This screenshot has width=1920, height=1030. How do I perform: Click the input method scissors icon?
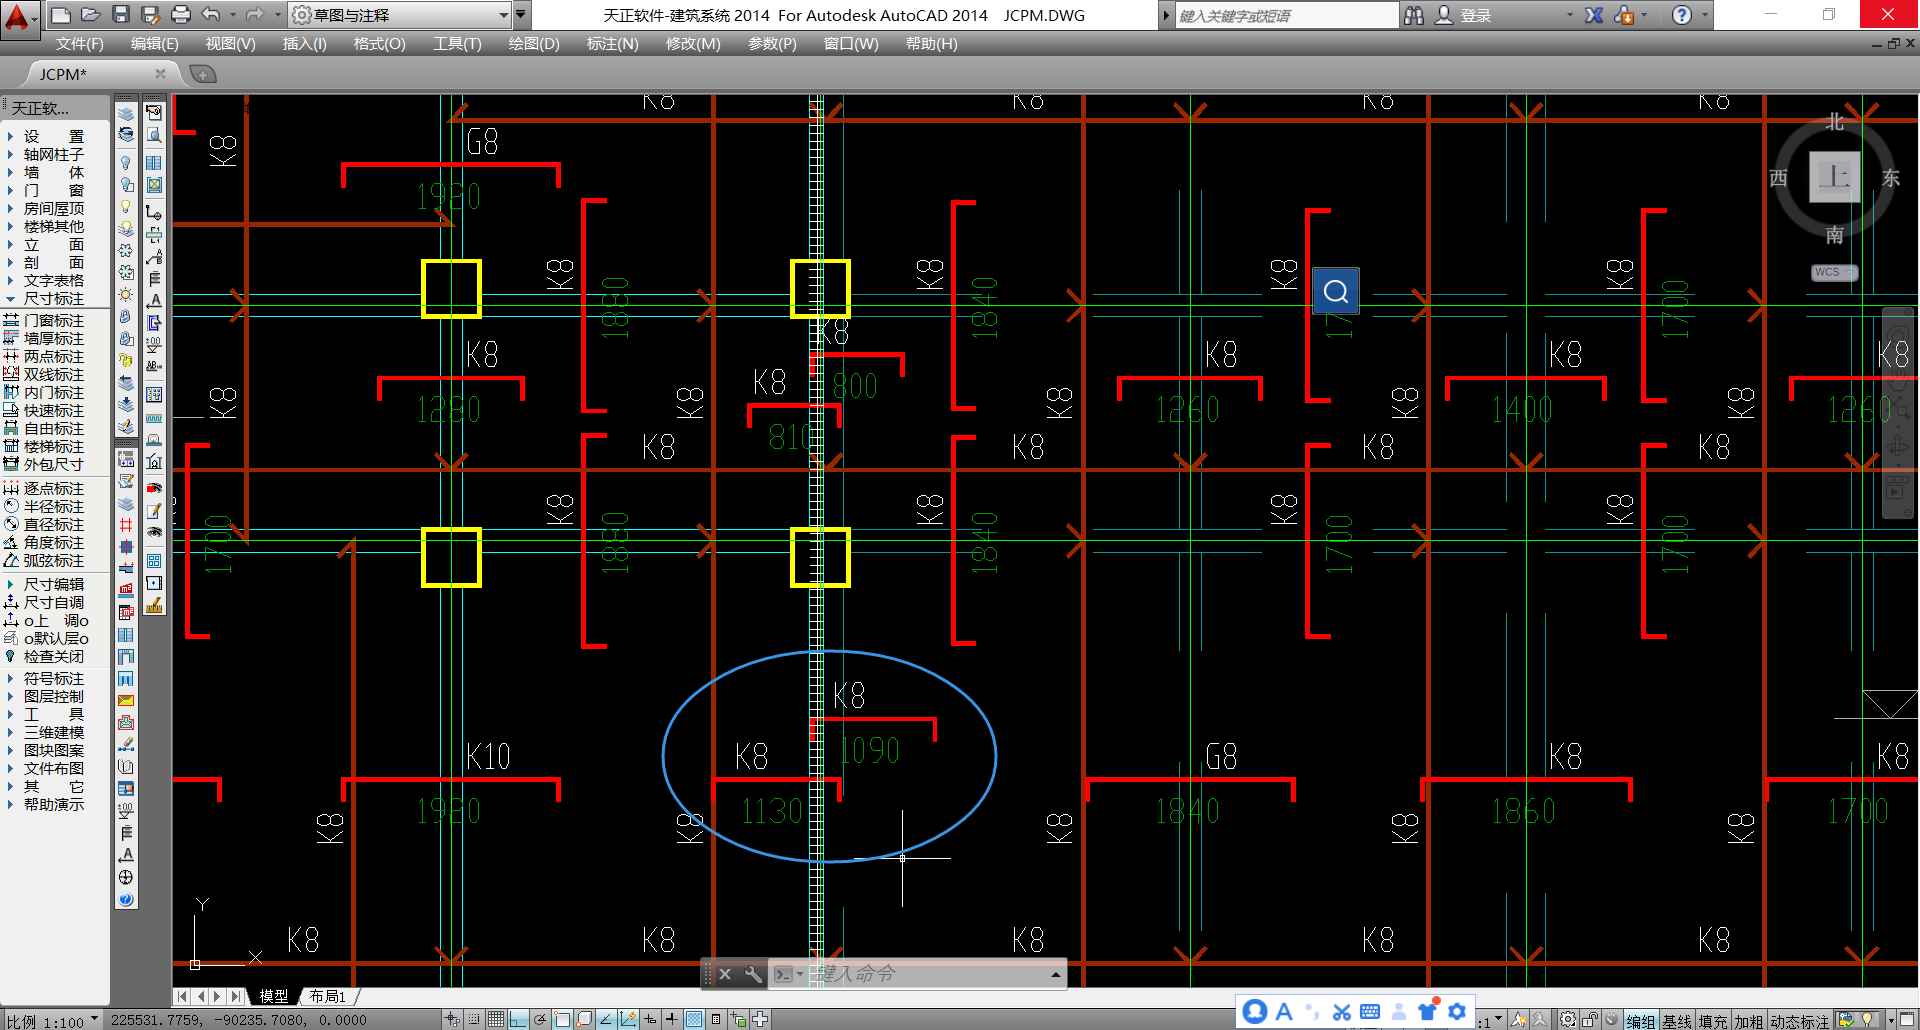[x=1341, y=1012]
